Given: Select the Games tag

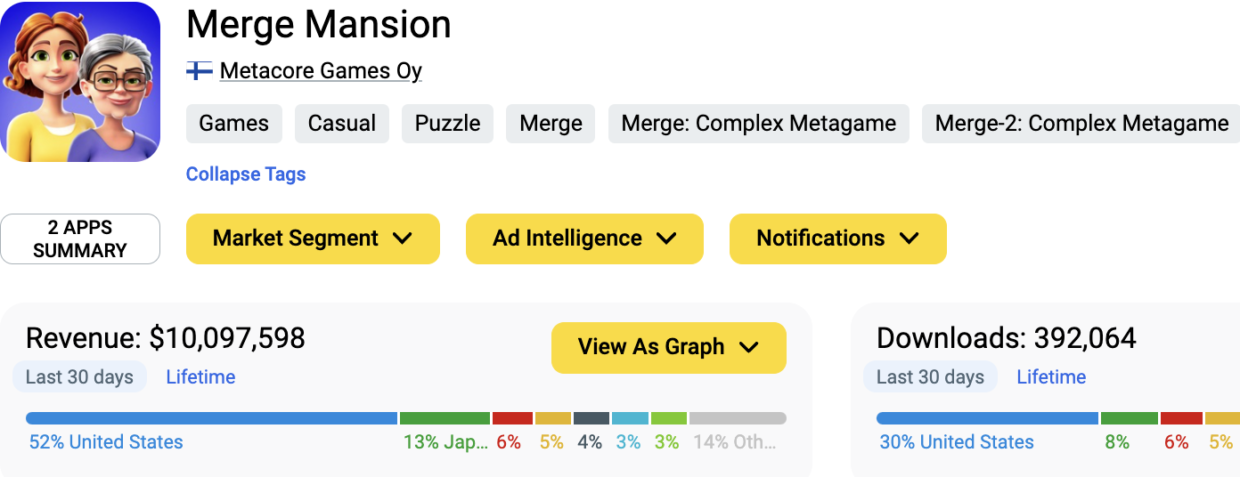Looking at the screenshot, I should pos(234,123).
